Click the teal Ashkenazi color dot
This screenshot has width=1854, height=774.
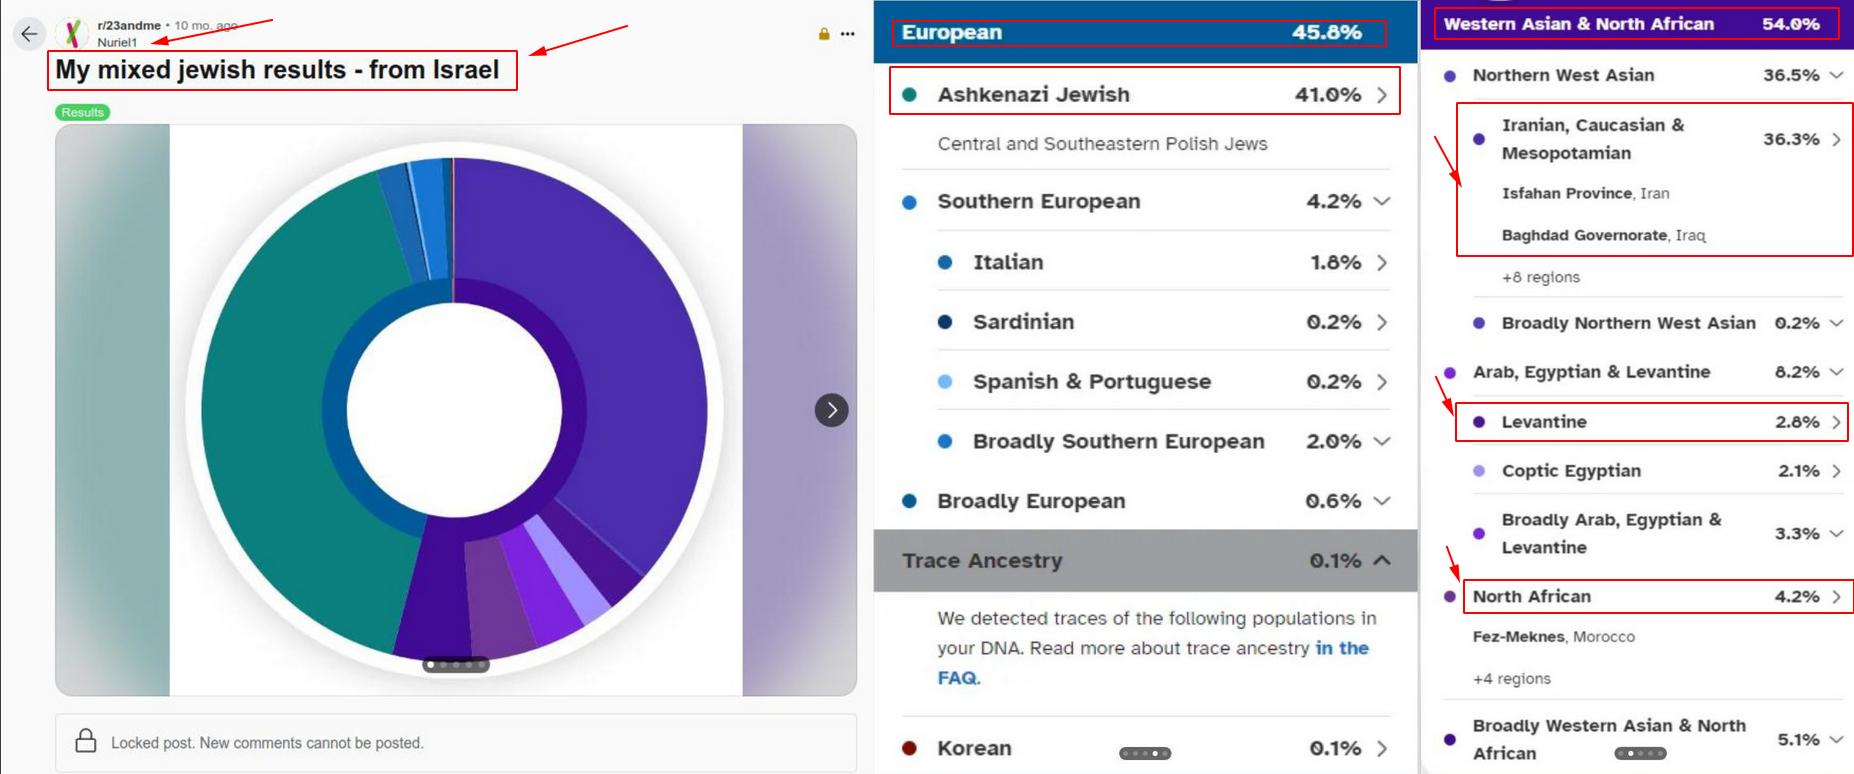click(909, 95)
